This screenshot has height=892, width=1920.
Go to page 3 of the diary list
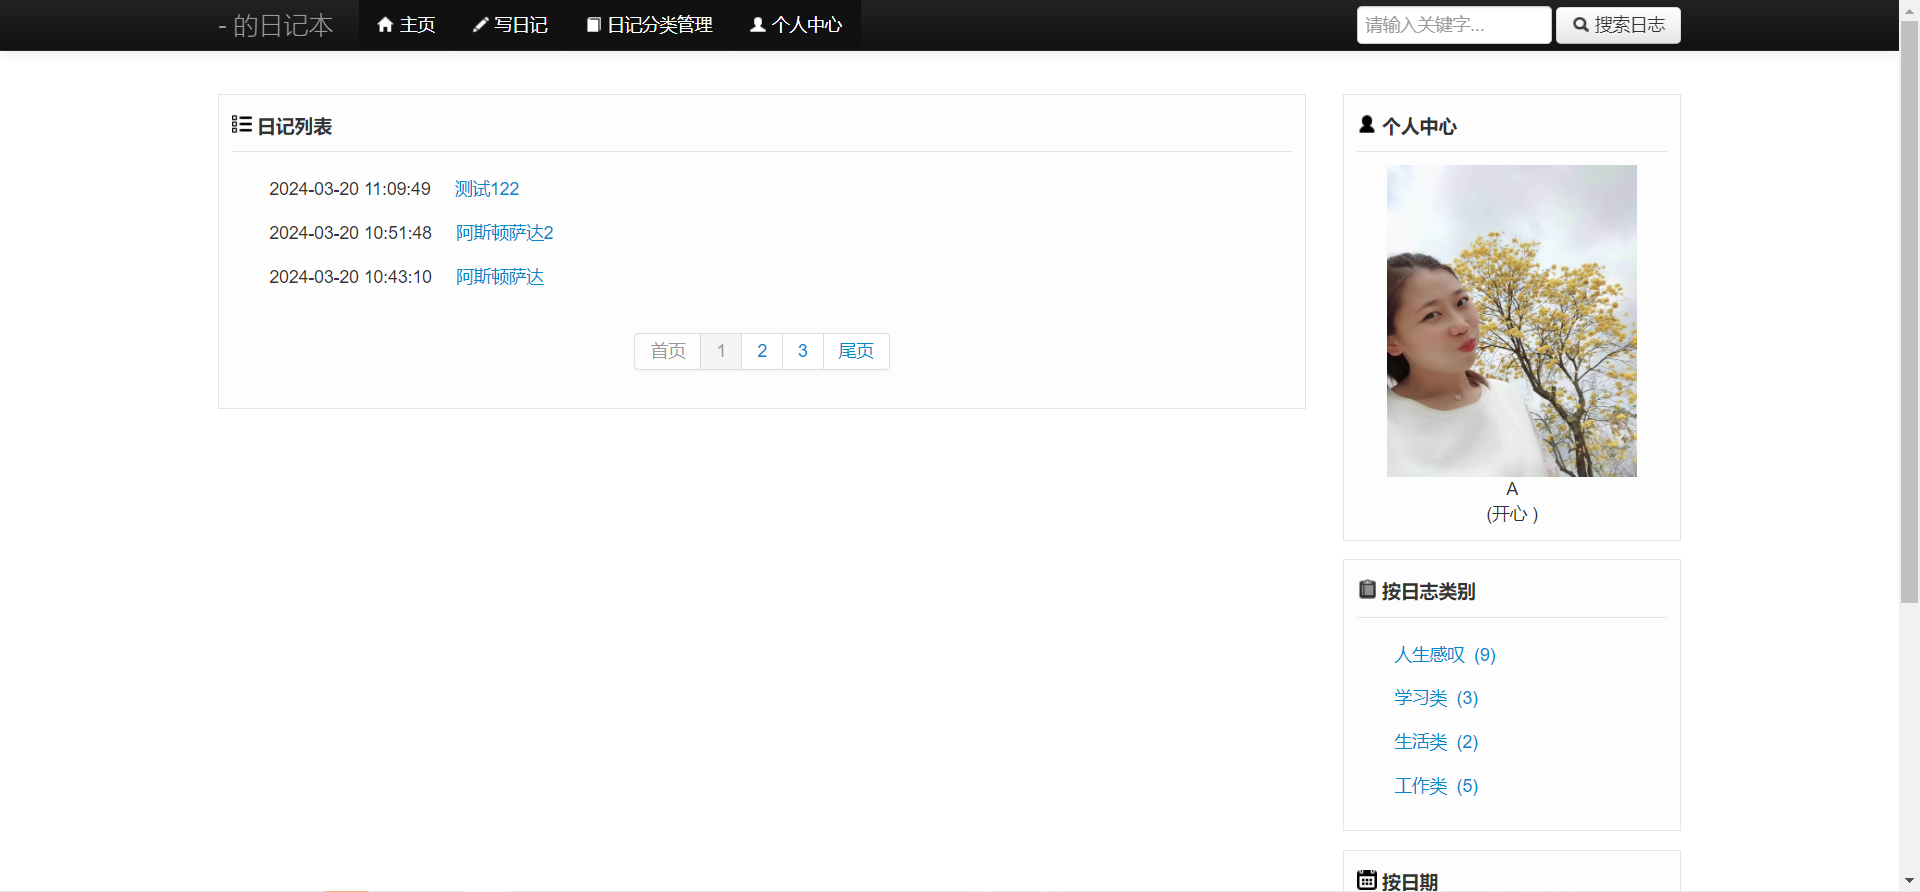[x=803, y=351]
